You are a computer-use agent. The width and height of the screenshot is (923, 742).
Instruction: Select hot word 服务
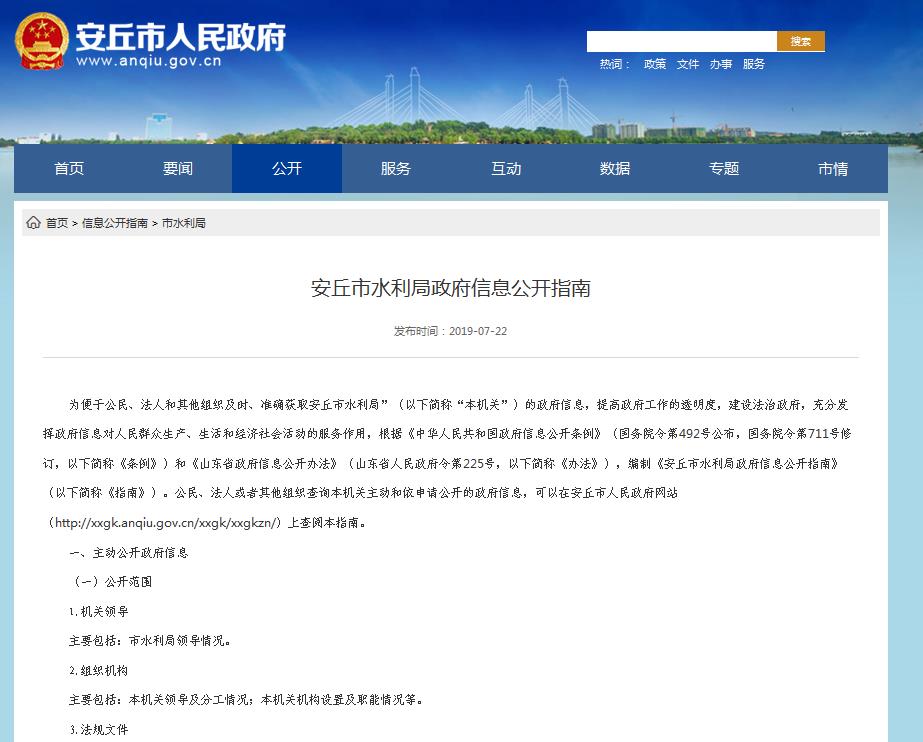pyautogui.click(x=753, y=64)
